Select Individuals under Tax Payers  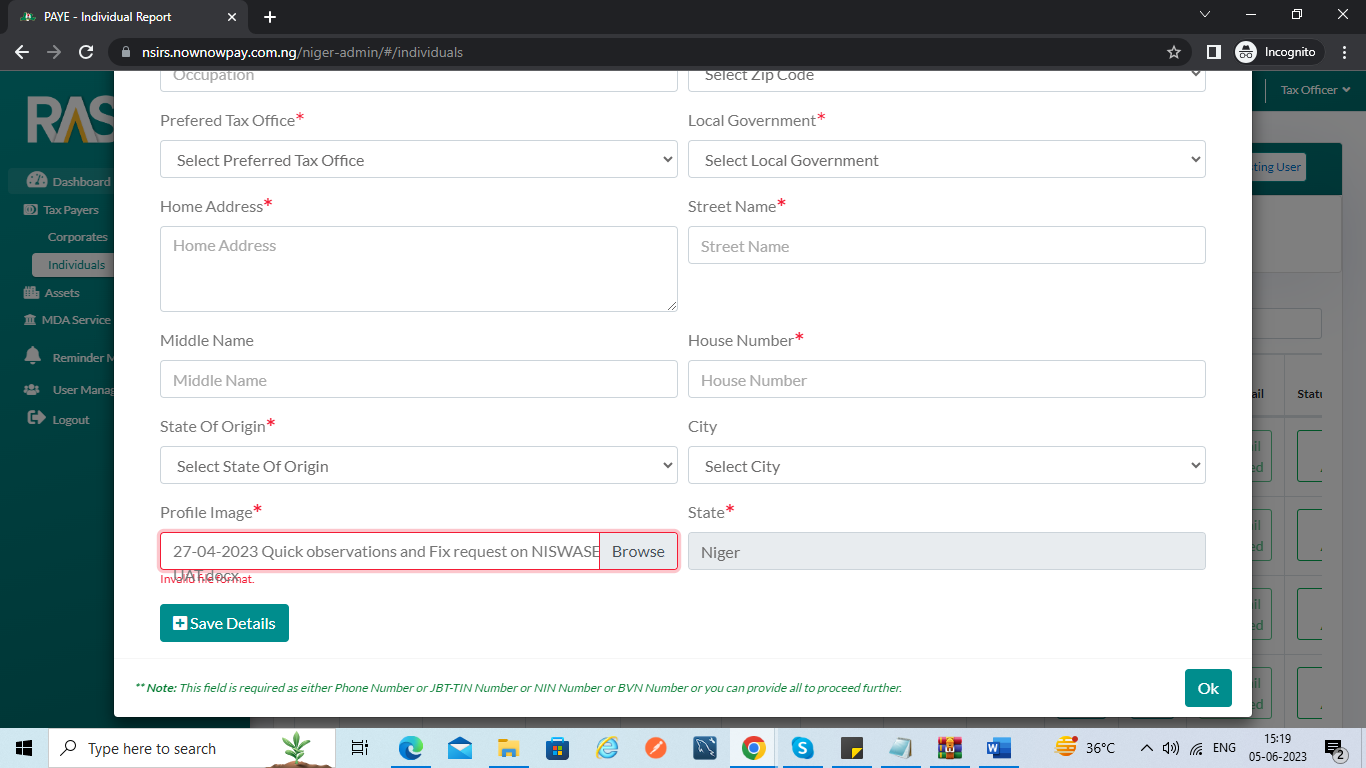73,265
